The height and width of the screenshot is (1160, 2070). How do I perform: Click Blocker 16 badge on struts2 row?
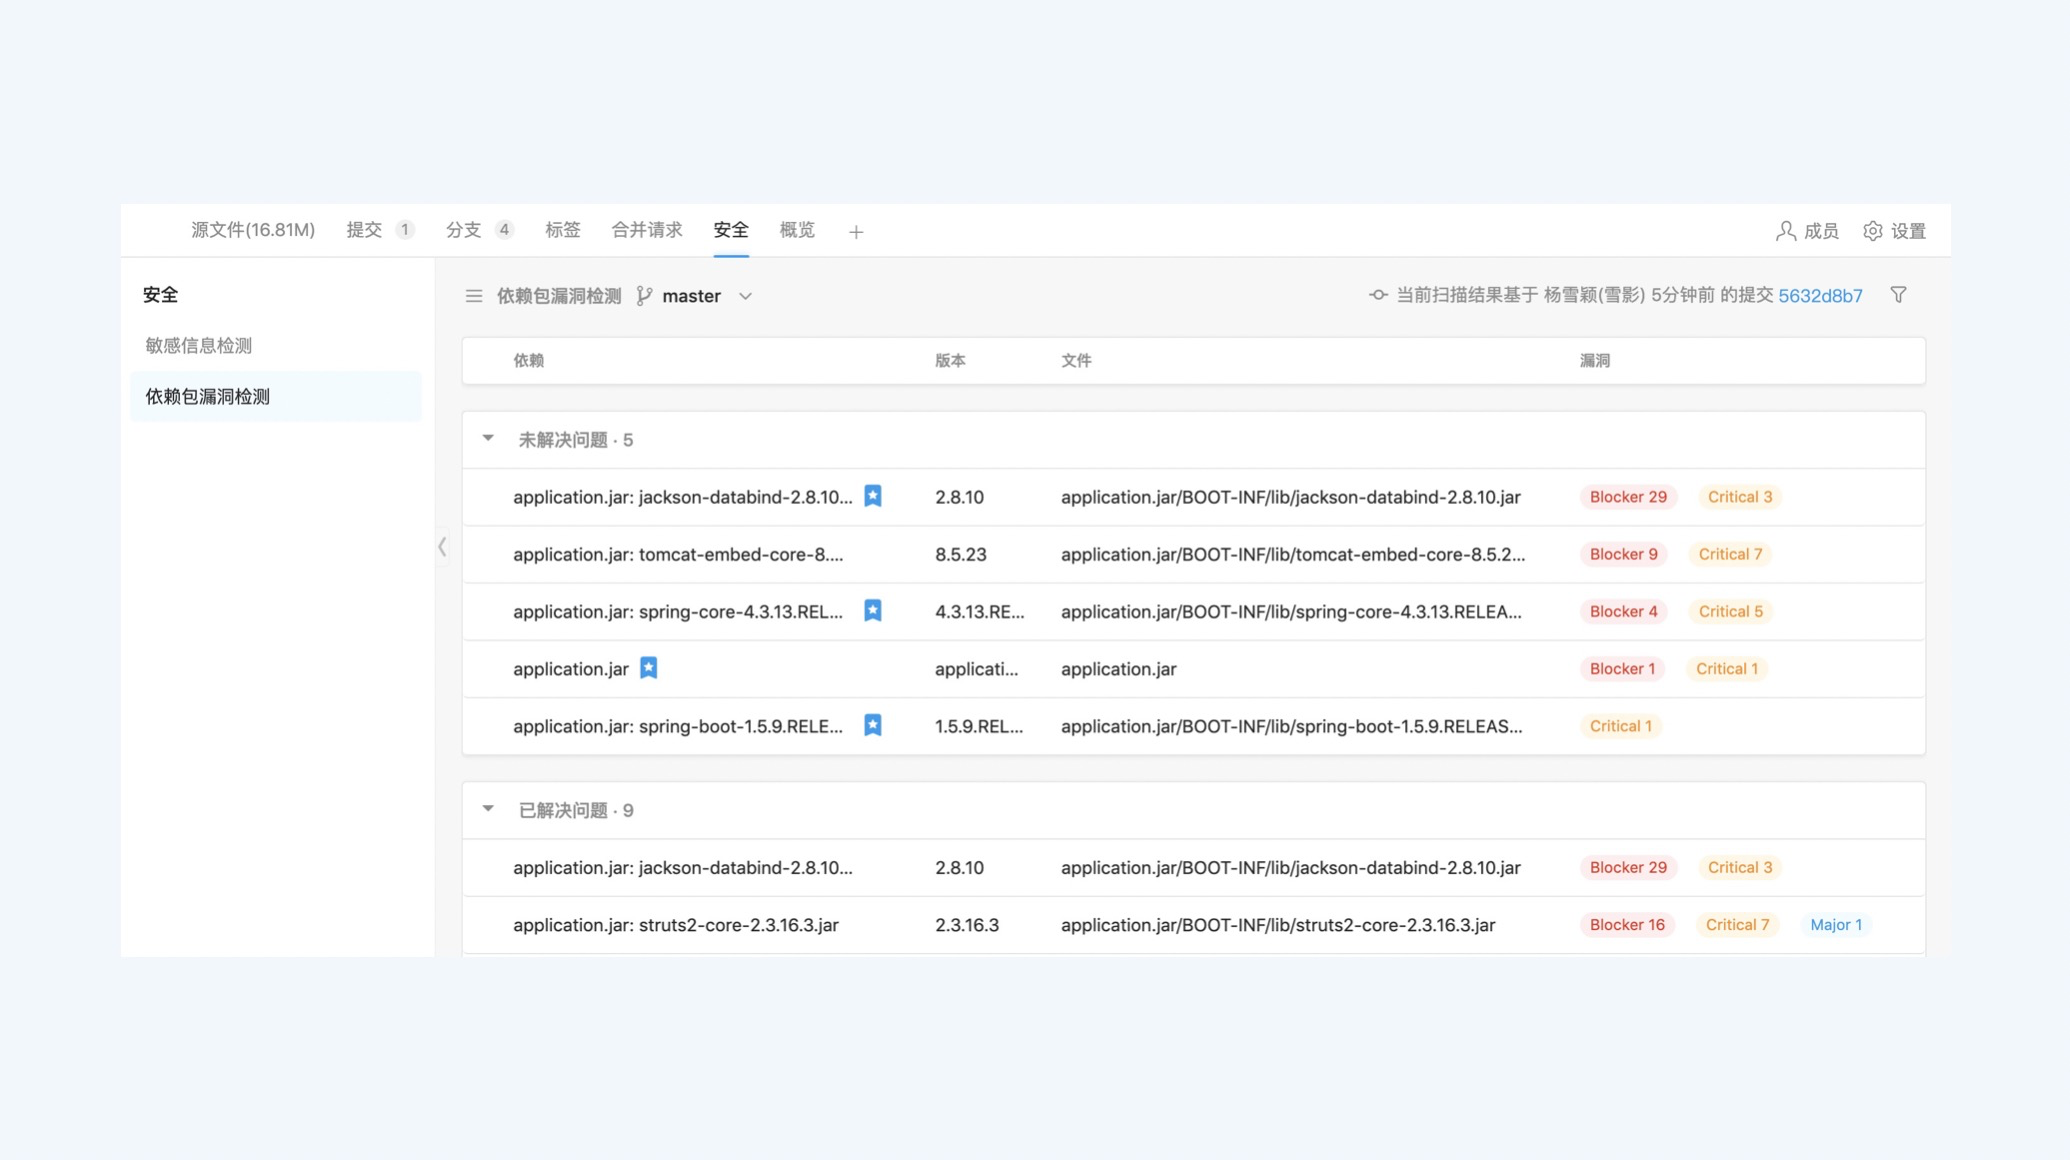click(1627, 924)
